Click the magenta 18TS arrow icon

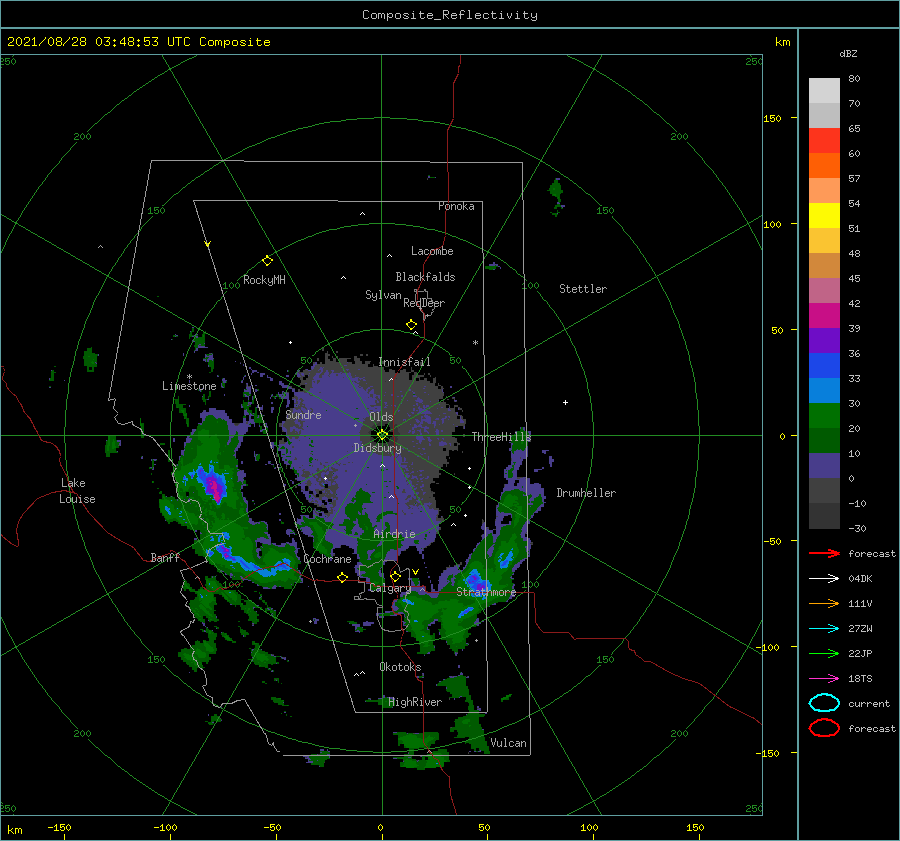(824, 679)
